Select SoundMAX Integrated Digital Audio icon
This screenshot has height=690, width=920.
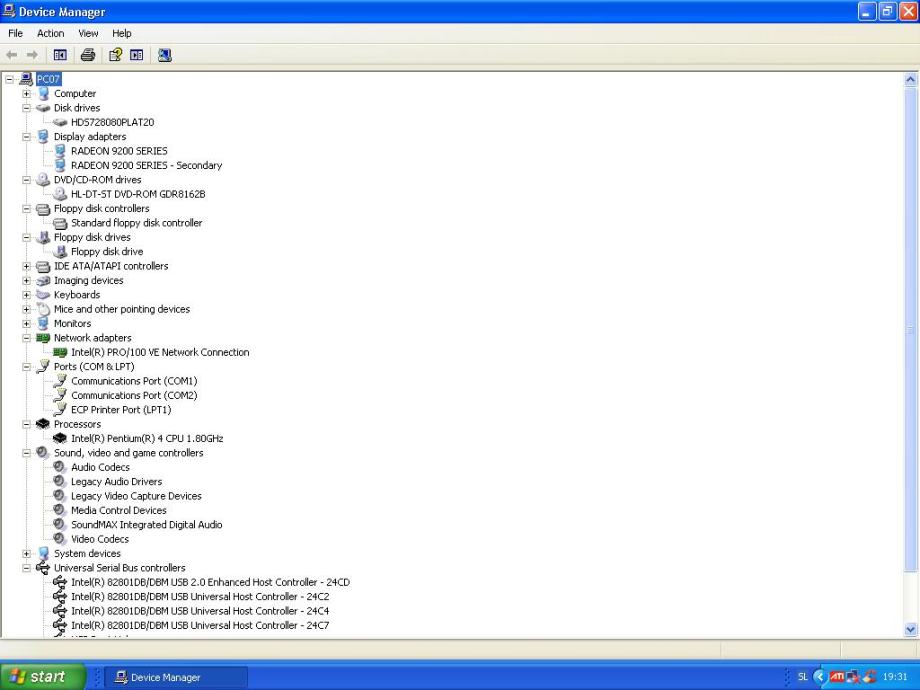pyautogui.click(x=60, y=525)
